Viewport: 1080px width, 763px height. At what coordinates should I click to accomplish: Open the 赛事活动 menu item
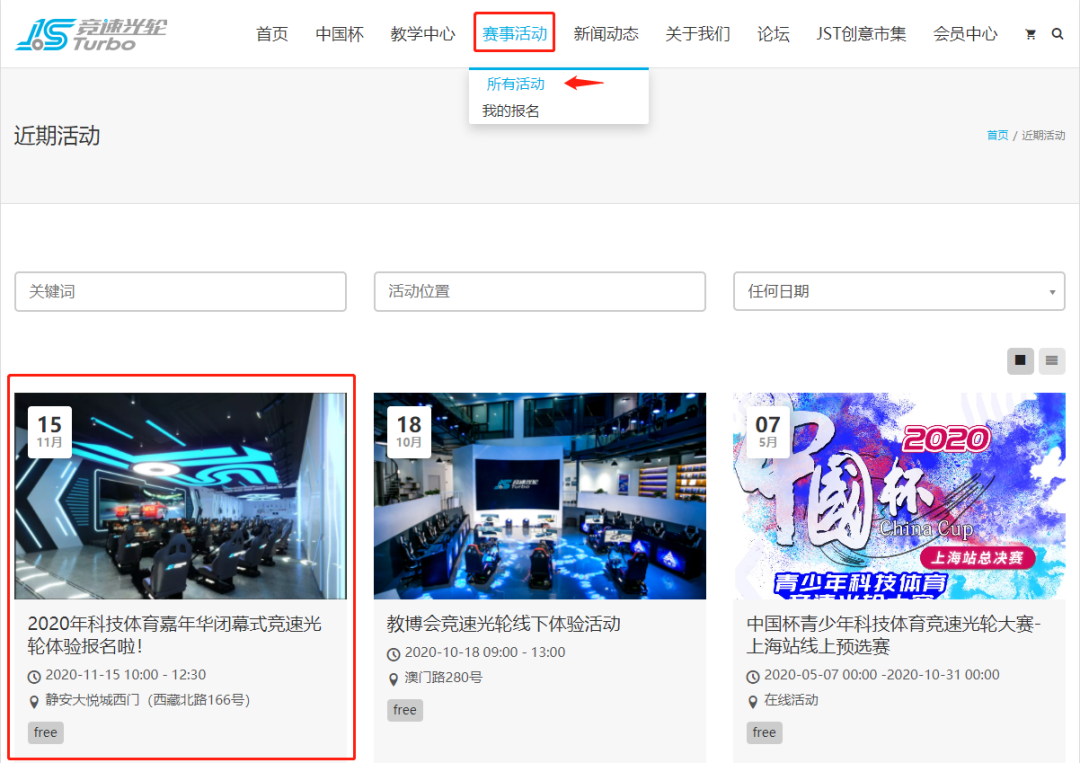pyautogui.click(x=515, y=34)
